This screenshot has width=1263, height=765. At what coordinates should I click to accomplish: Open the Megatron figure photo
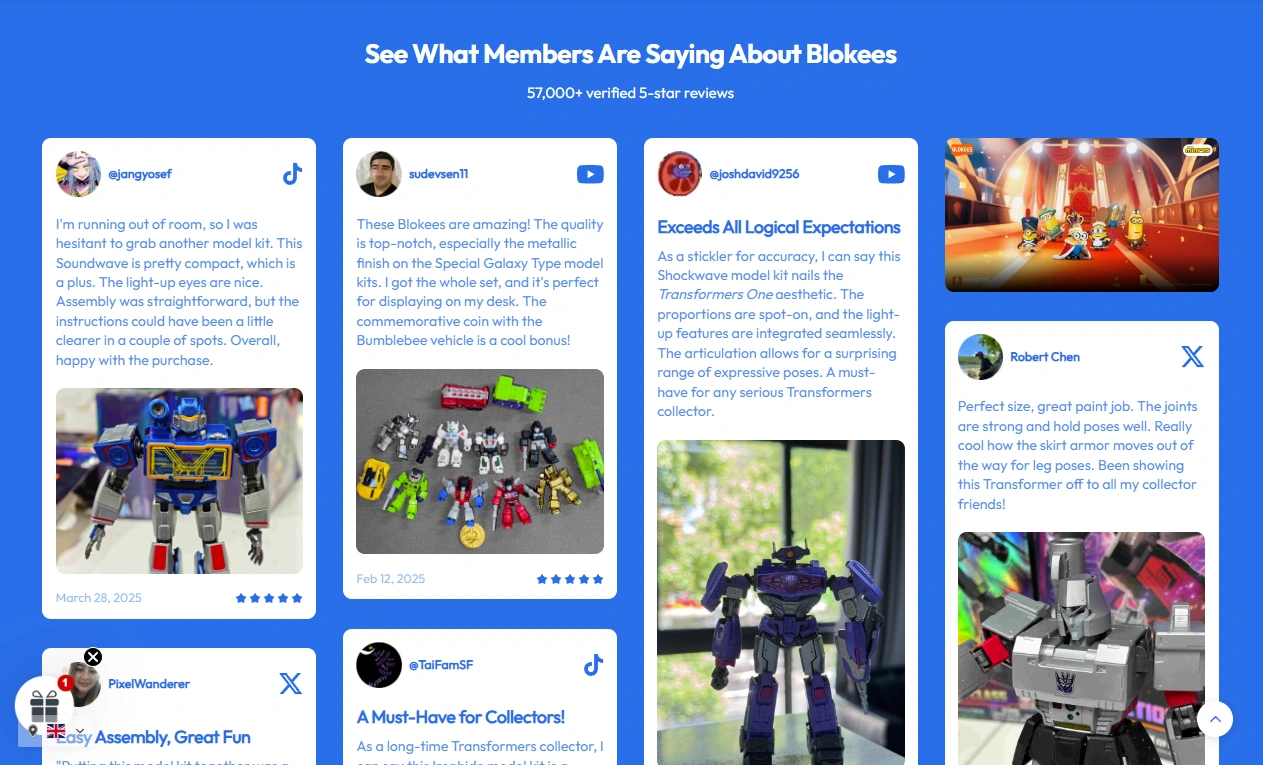point(1081,648)
